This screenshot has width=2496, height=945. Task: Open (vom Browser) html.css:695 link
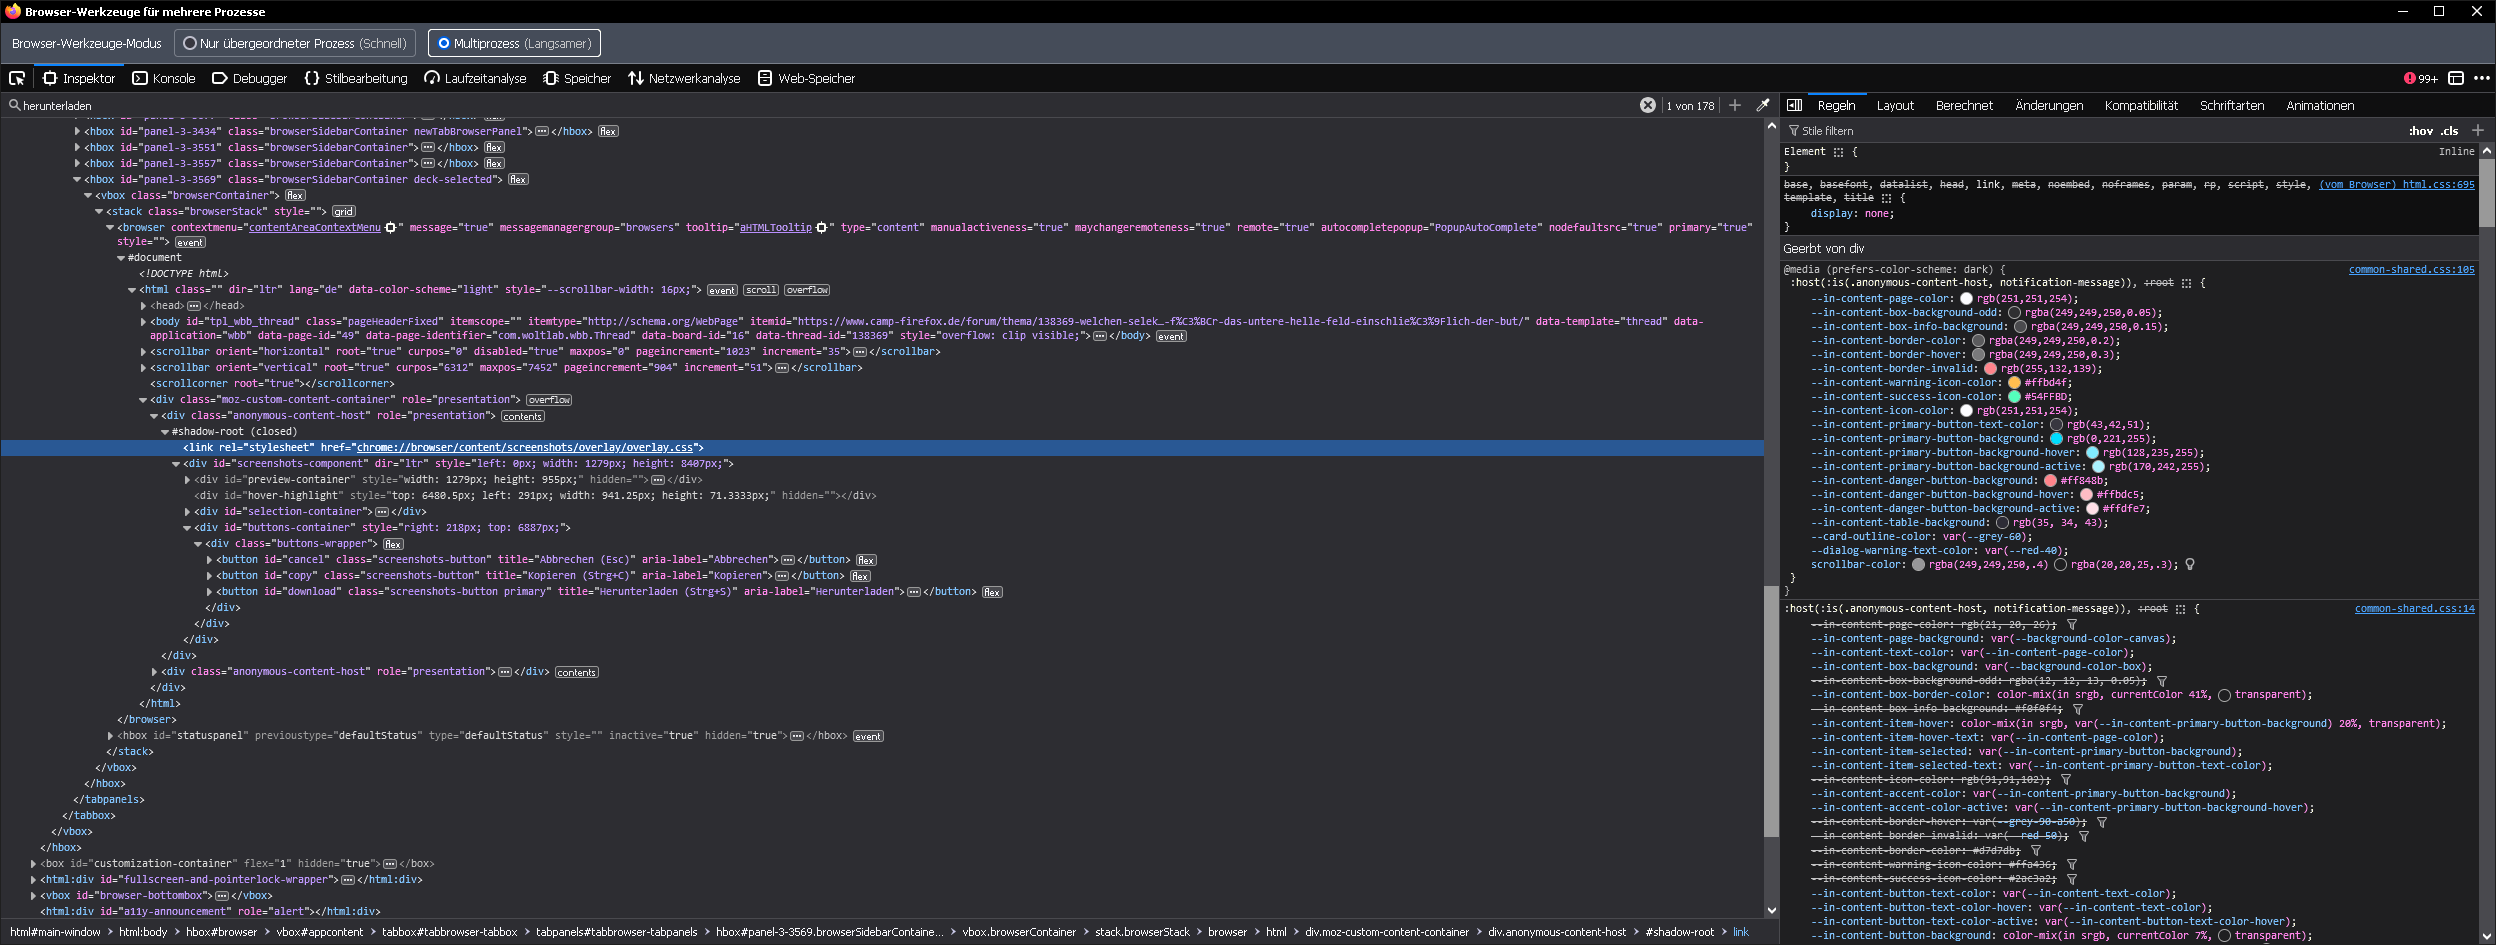(x=2397, y=185)
